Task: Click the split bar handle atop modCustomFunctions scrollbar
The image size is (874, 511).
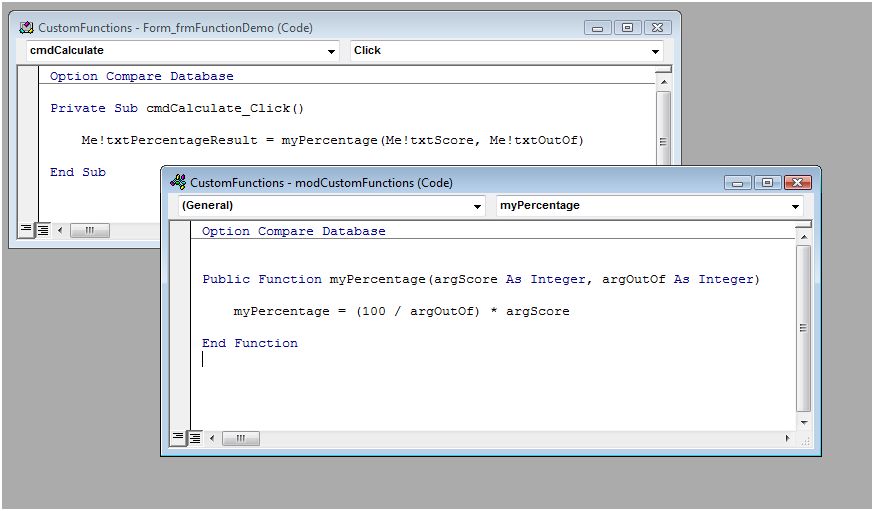Action: click(804, 224)
